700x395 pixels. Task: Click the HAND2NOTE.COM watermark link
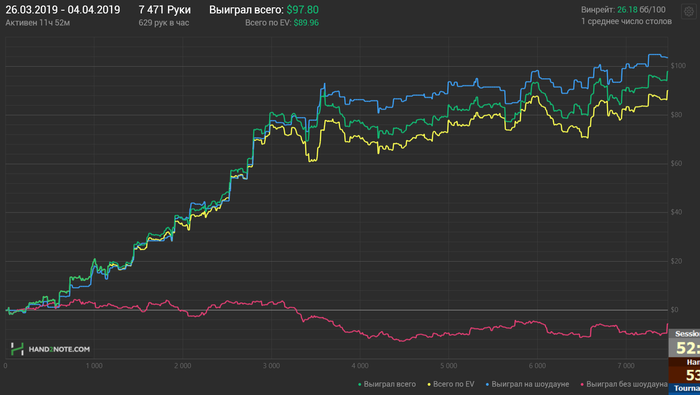coord(59,349)
